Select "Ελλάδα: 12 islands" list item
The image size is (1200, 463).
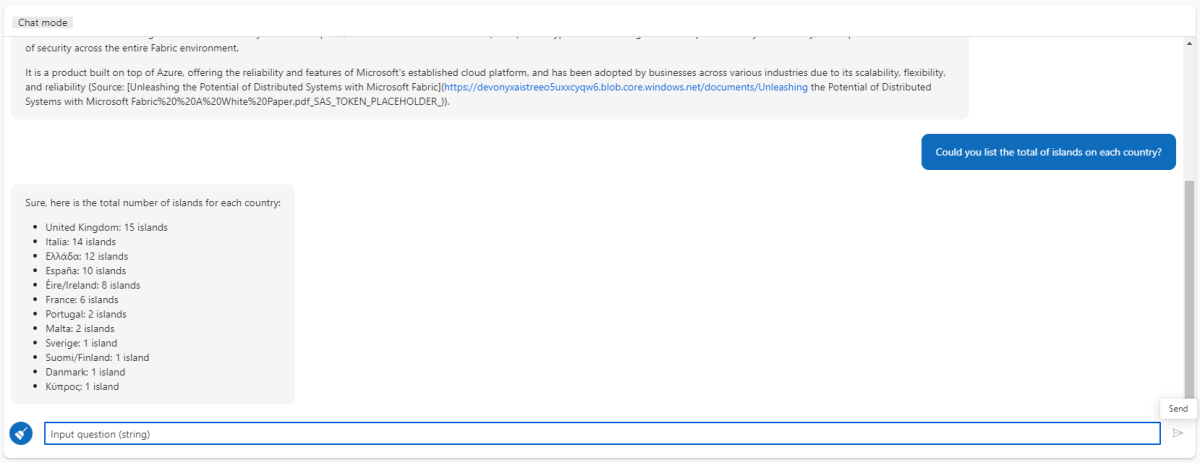(85, 256)
